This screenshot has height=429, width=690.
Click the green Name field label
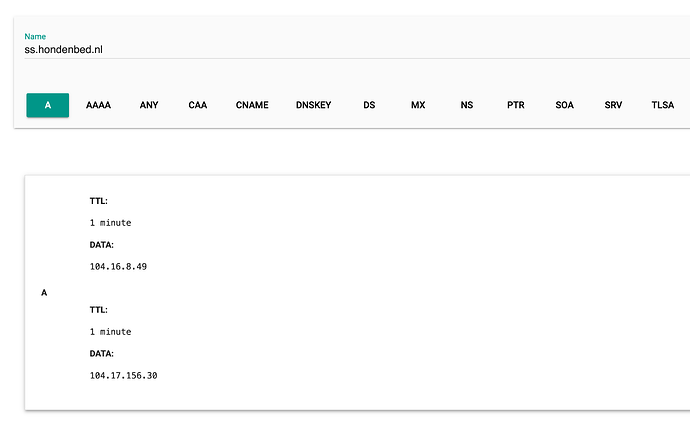(x=35, y=36)
